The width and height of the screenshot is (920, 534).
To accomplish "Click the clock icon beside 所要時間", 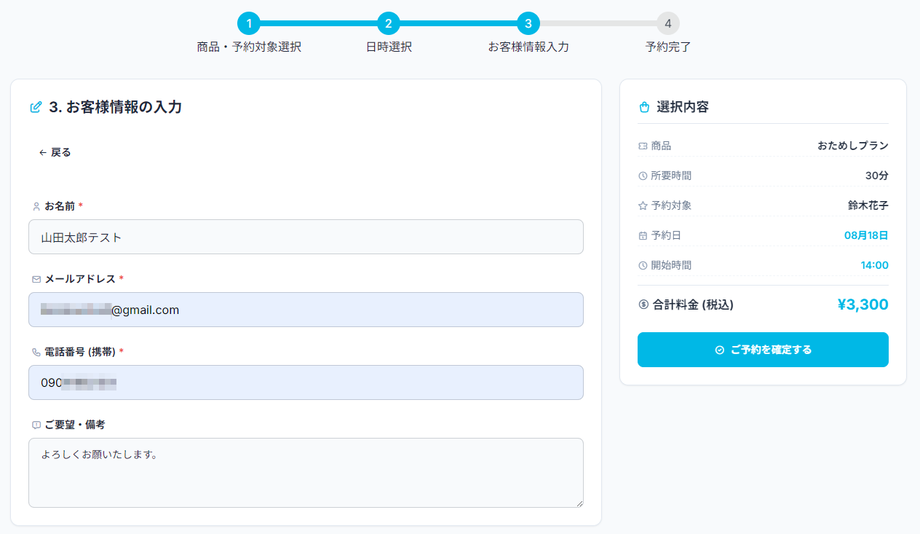I will [642, 176].
